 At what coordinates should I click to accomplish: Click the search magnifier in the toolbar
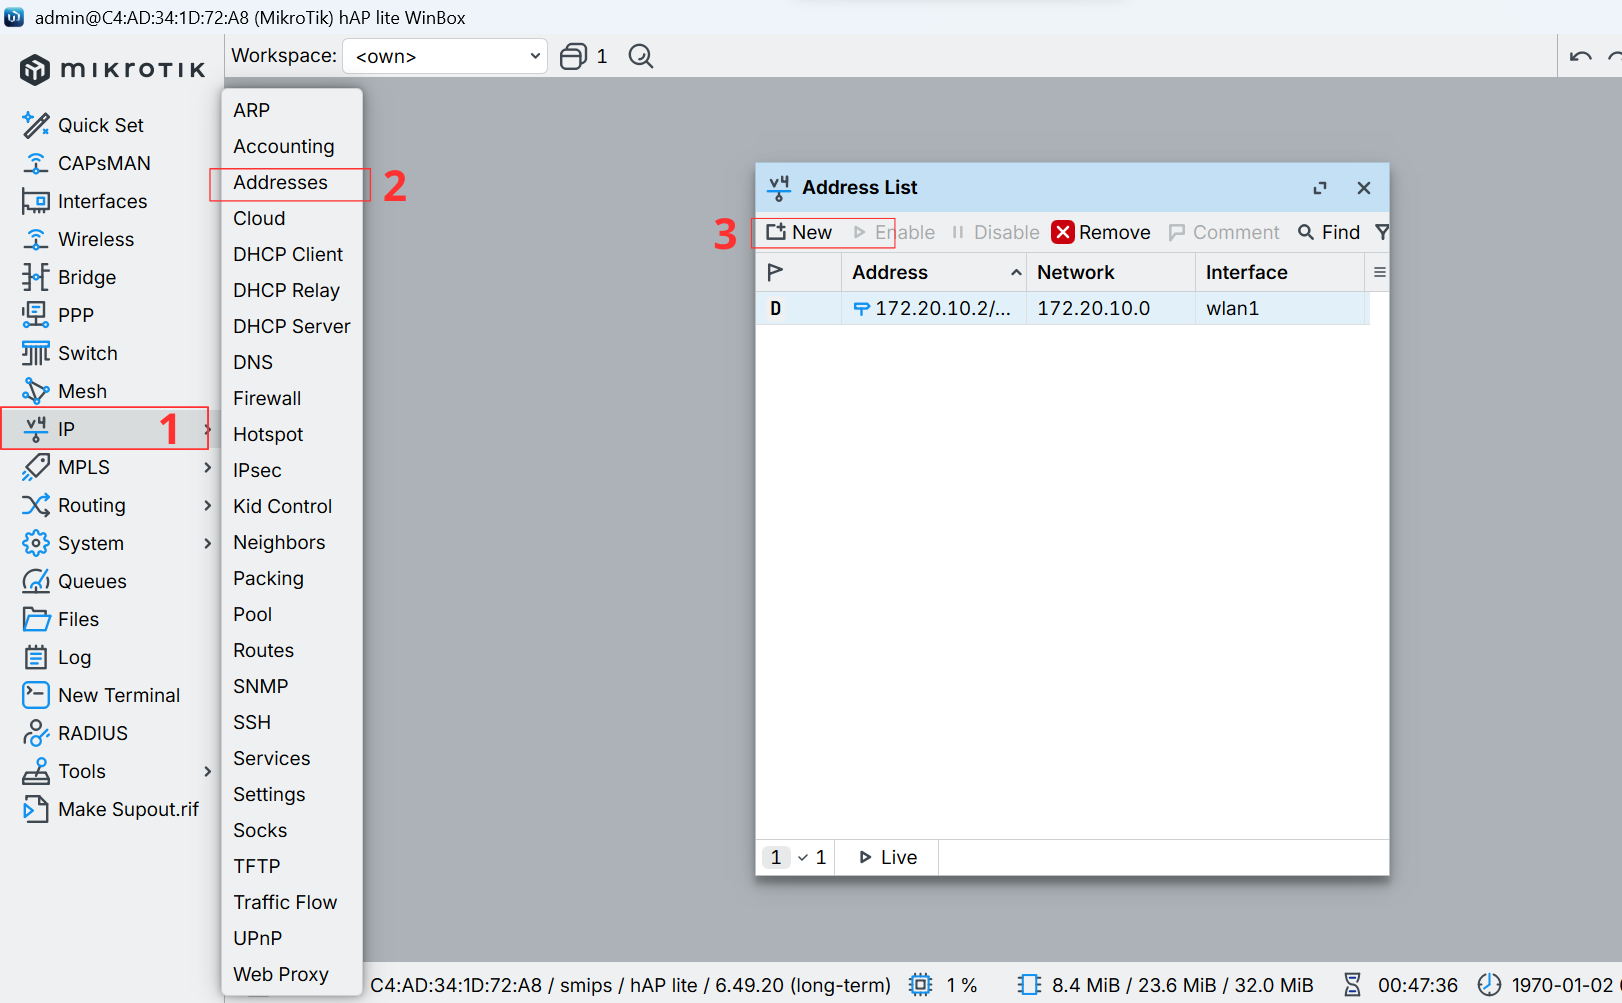[x=641, y=56]
